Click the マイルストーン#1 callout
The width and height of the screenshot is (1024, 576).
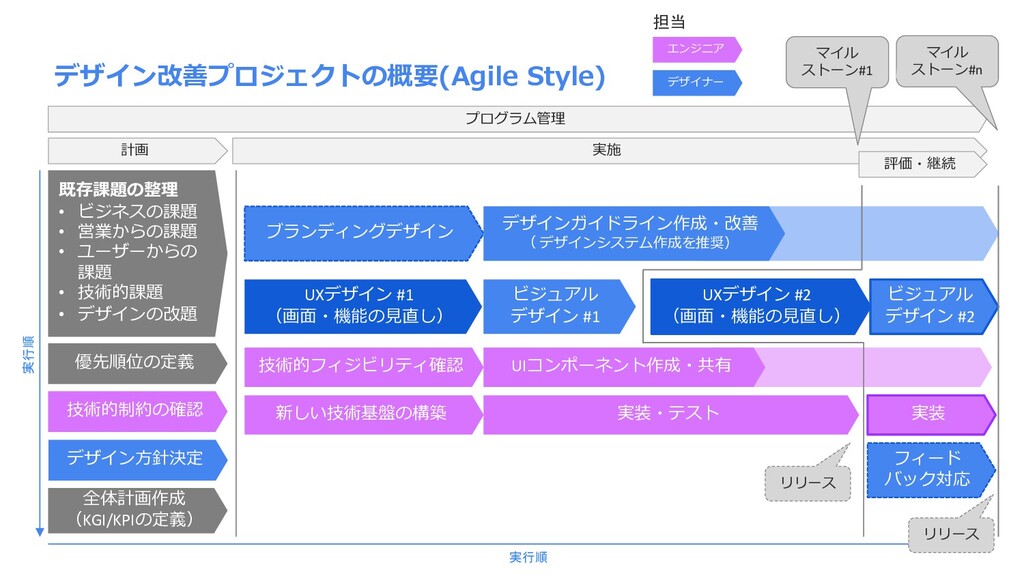[x=837, y=62]
